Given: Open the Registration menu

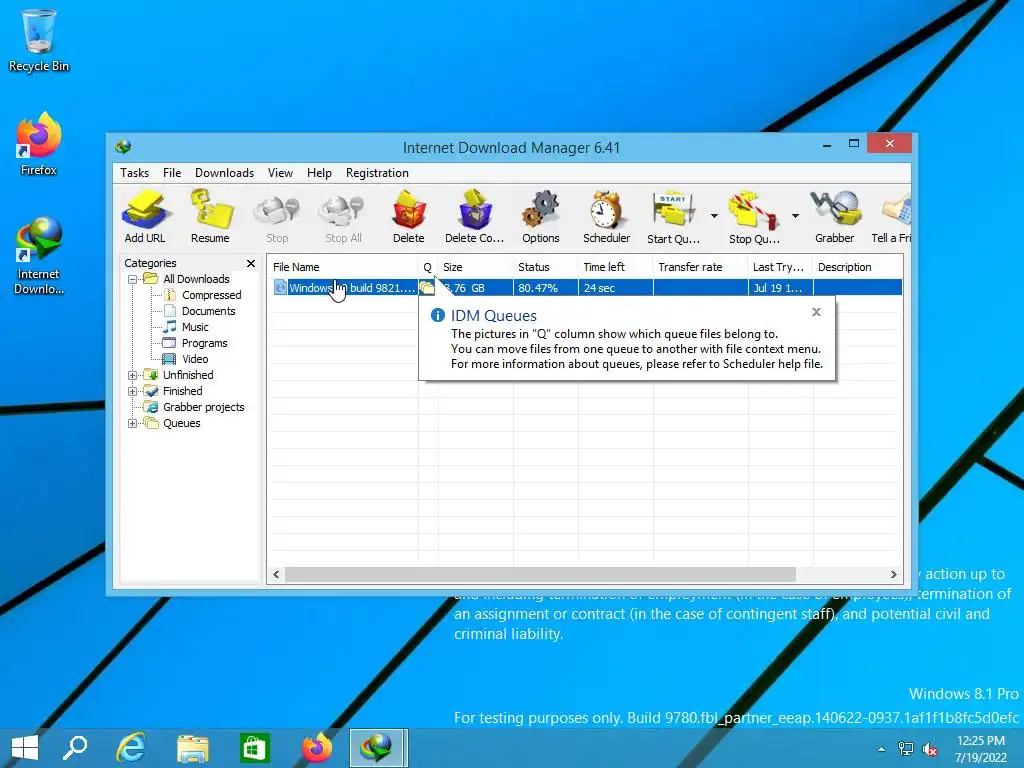Looking at the screenshot, I should click(x=377, y=173).
